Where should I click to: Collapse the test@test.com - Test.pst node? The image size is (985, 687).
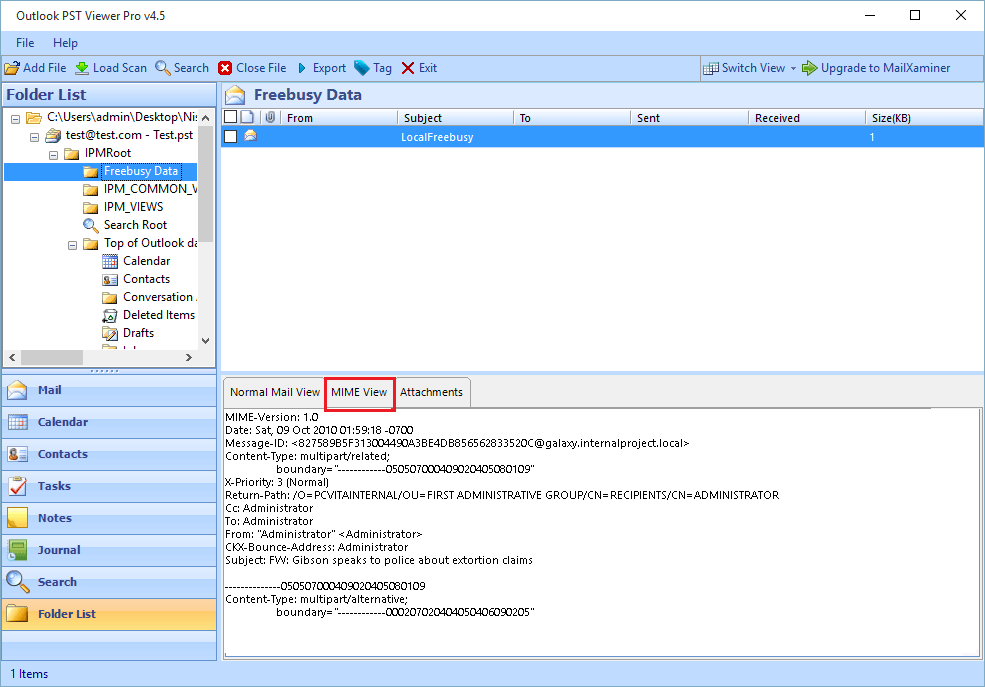coord(35,137)
